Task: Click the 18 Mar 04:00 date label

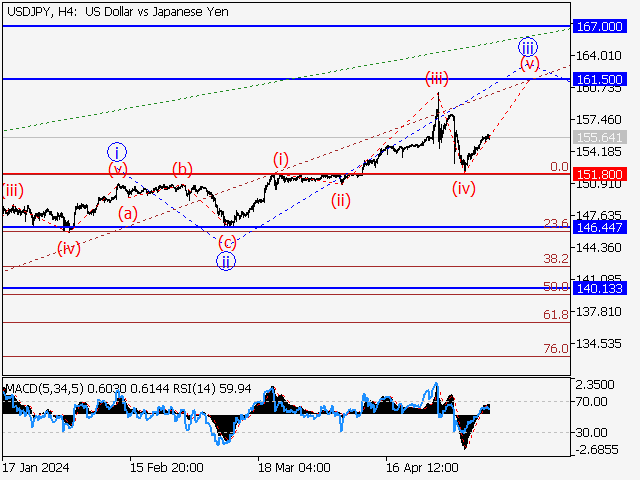Action: (294, 467)
